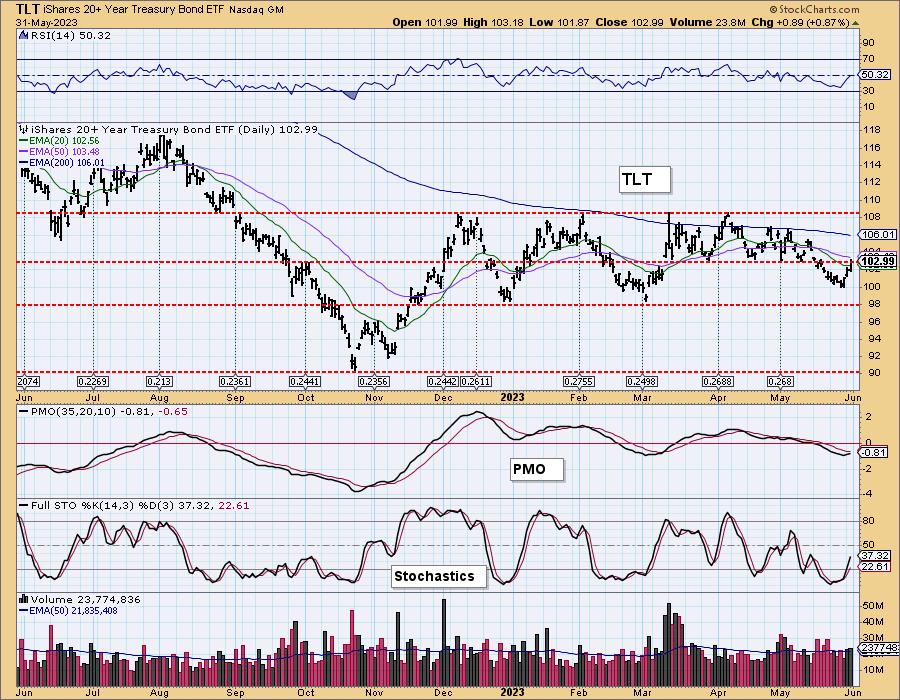Click the 37.32 stochastic %K tag
Image resolution: width=900 pixels, height=700 pixels.
875,555
